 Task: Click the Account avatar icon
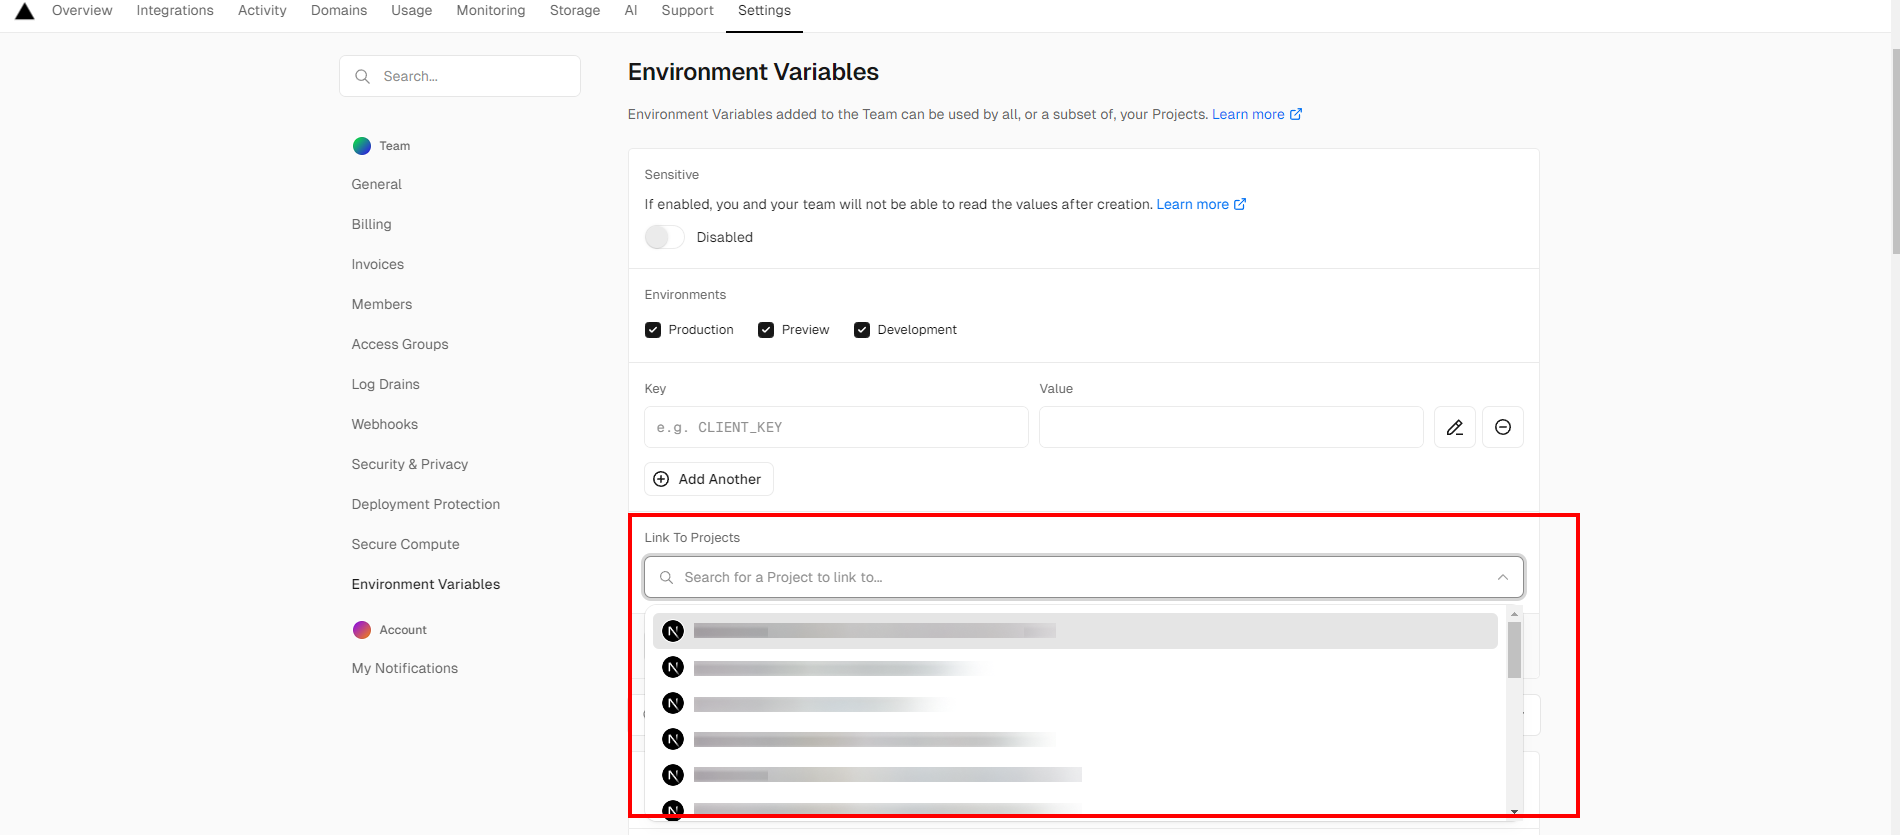point(362,630)
